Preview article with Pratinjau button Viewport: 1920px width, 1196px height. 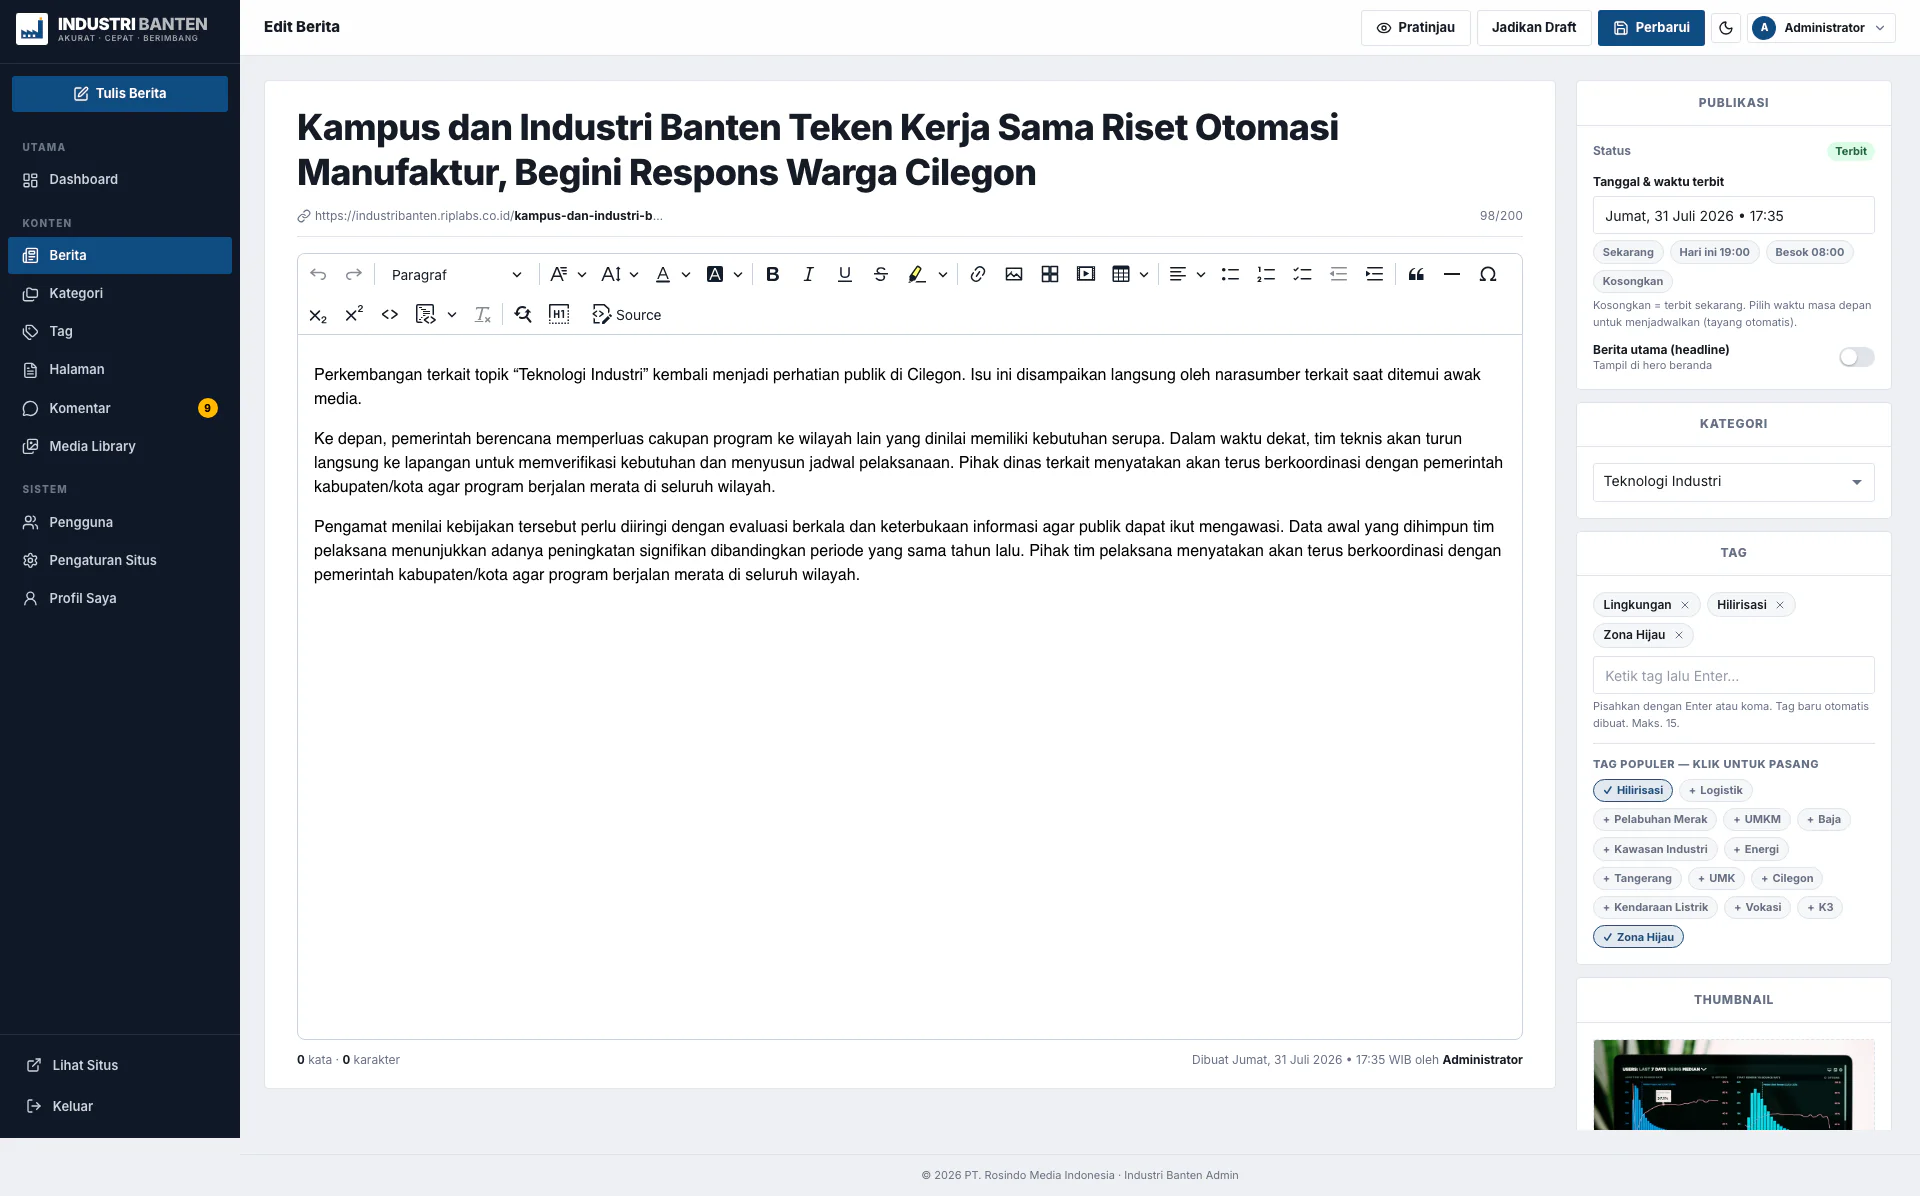click(x=1415, y=28)
